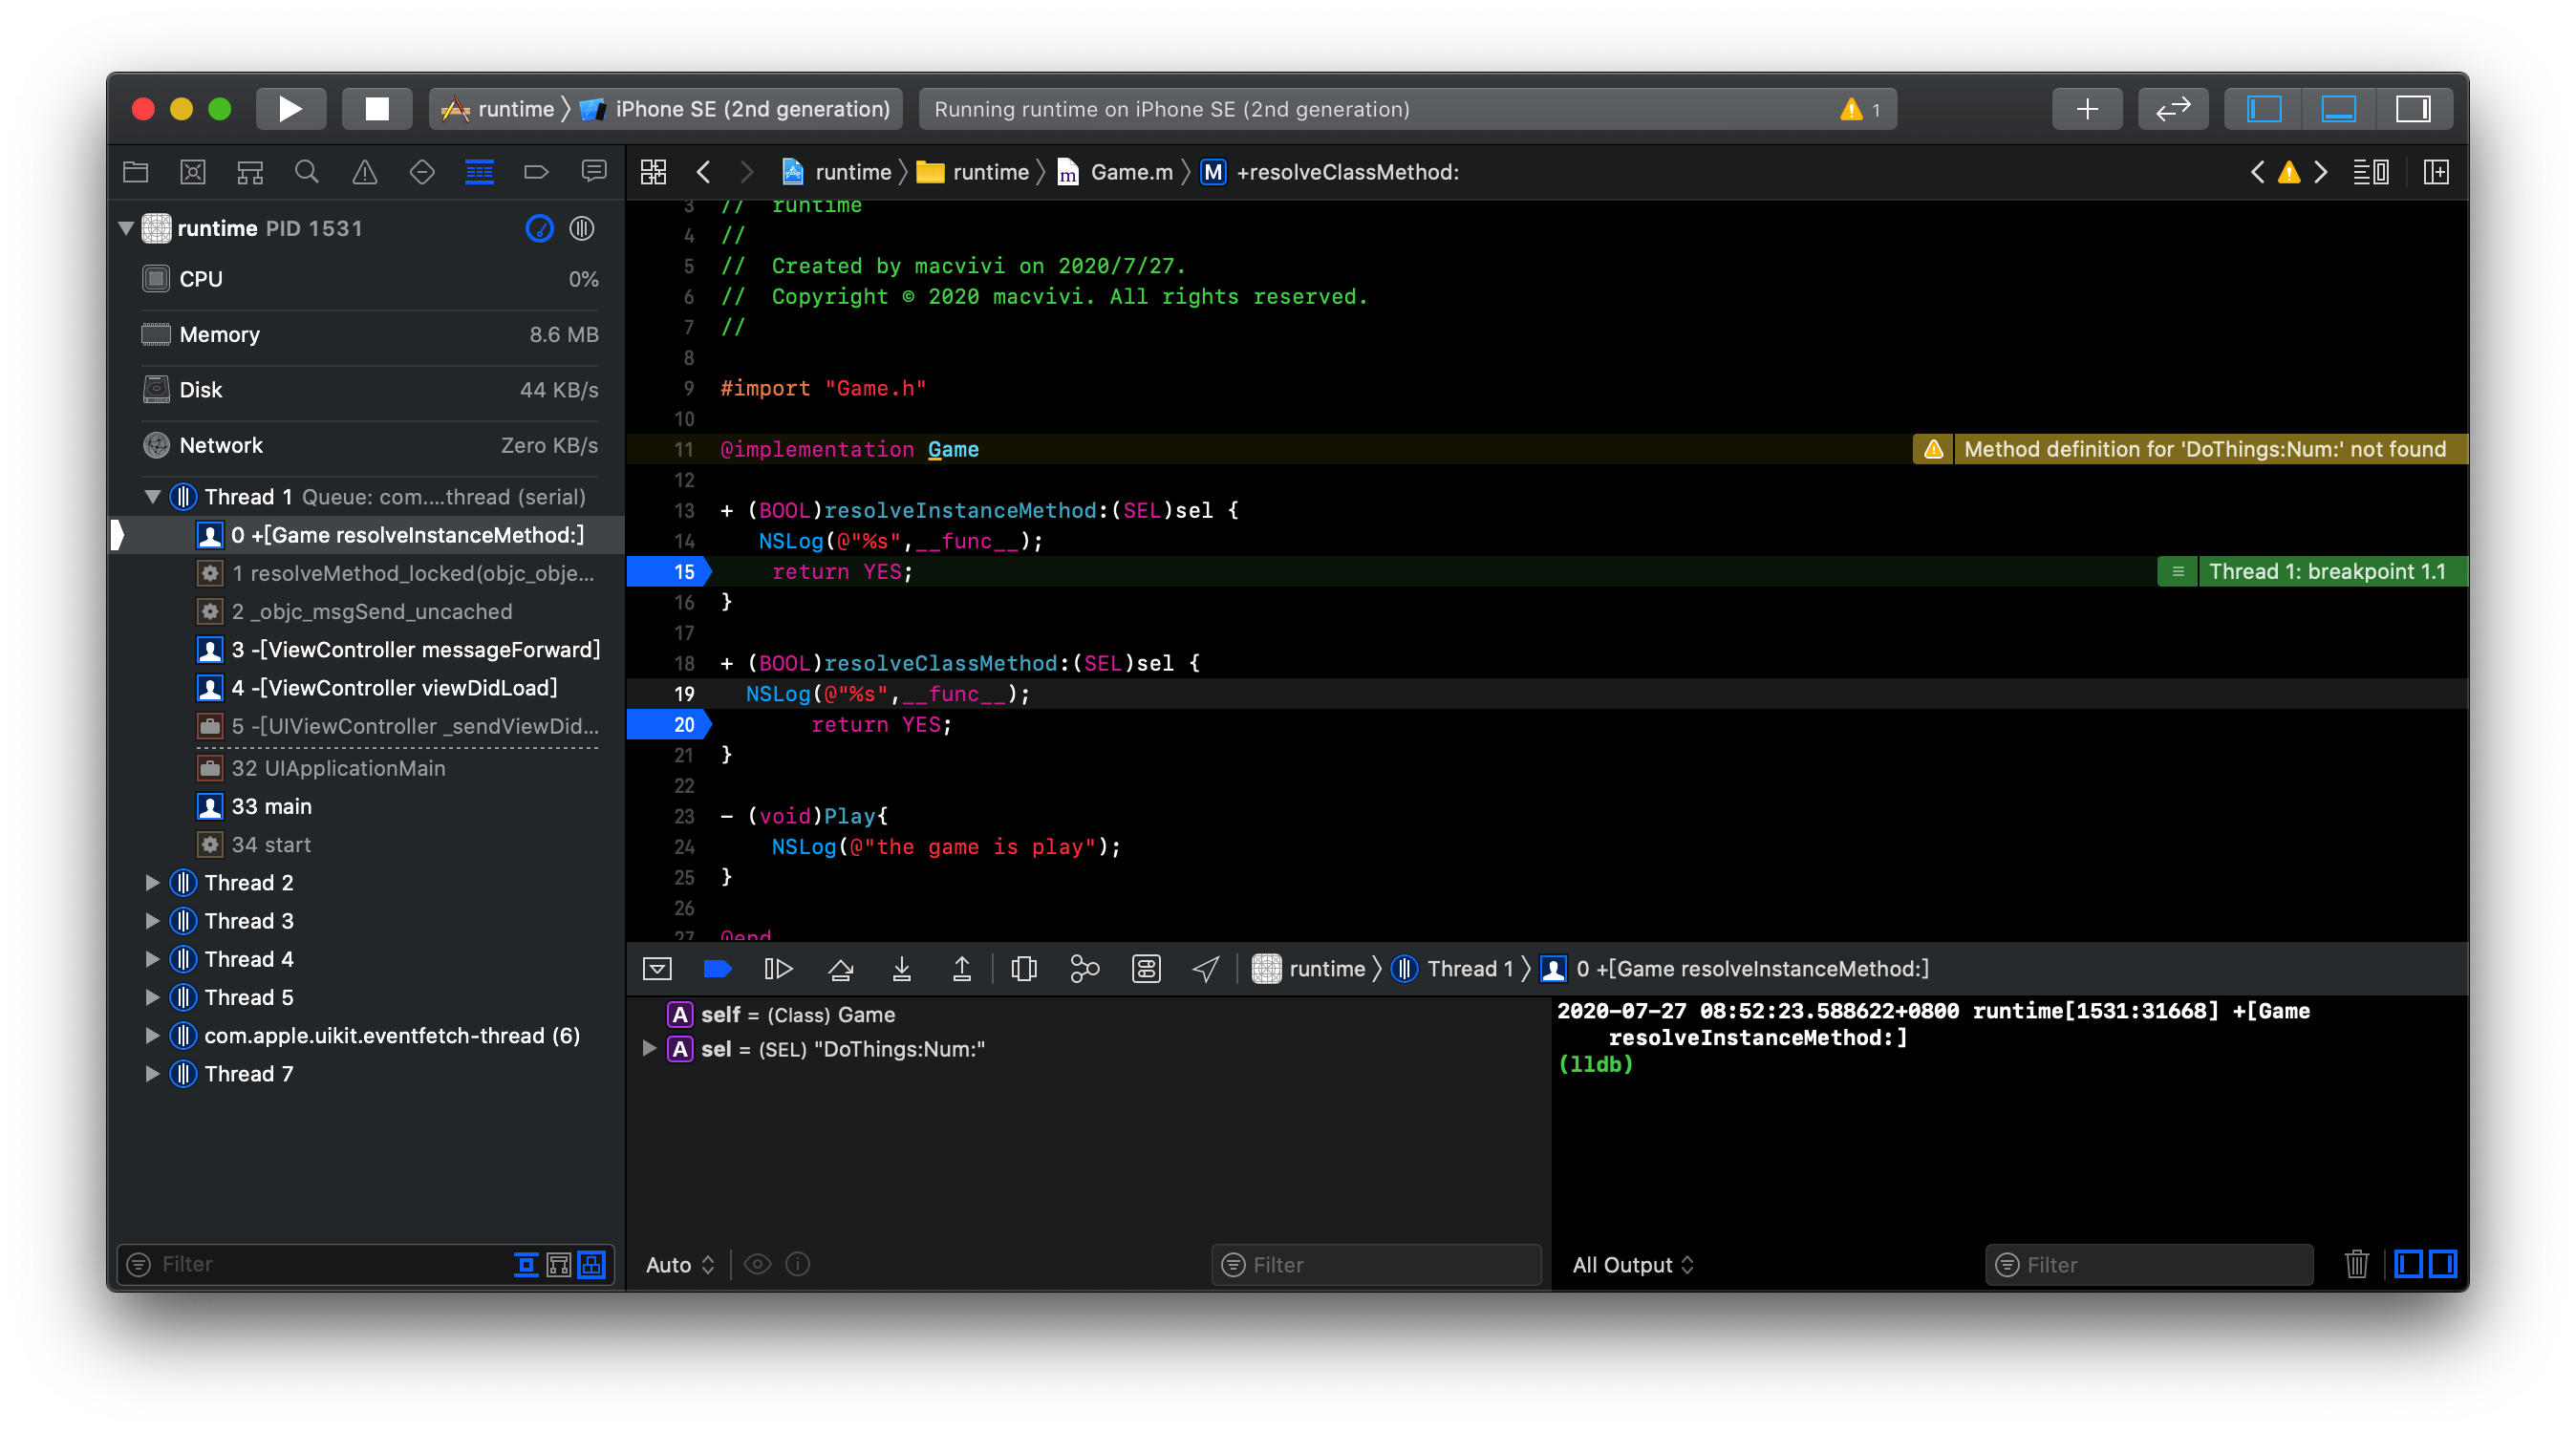The image size is (2576, 1433).
Task: Toggle the navigator (left) panel
Action: point(2263,109)
